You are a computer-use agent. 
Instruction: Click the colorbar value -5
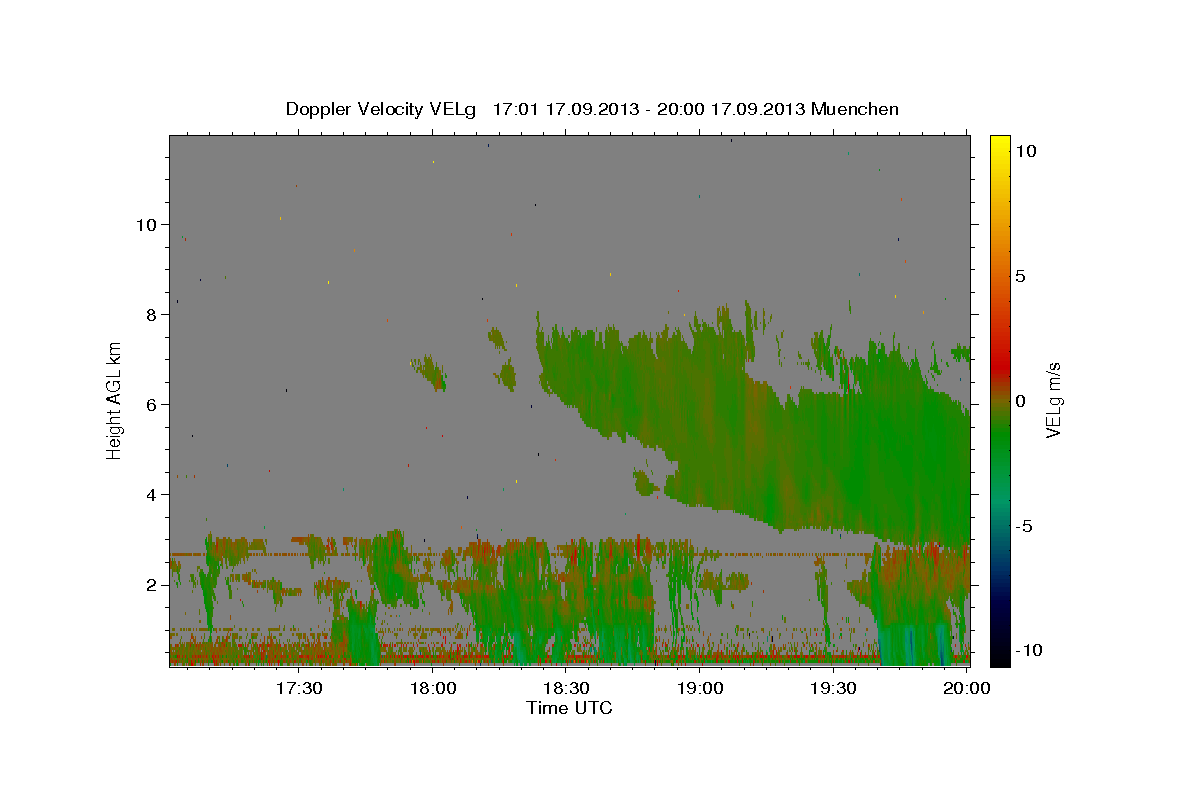coord(1024,526)
